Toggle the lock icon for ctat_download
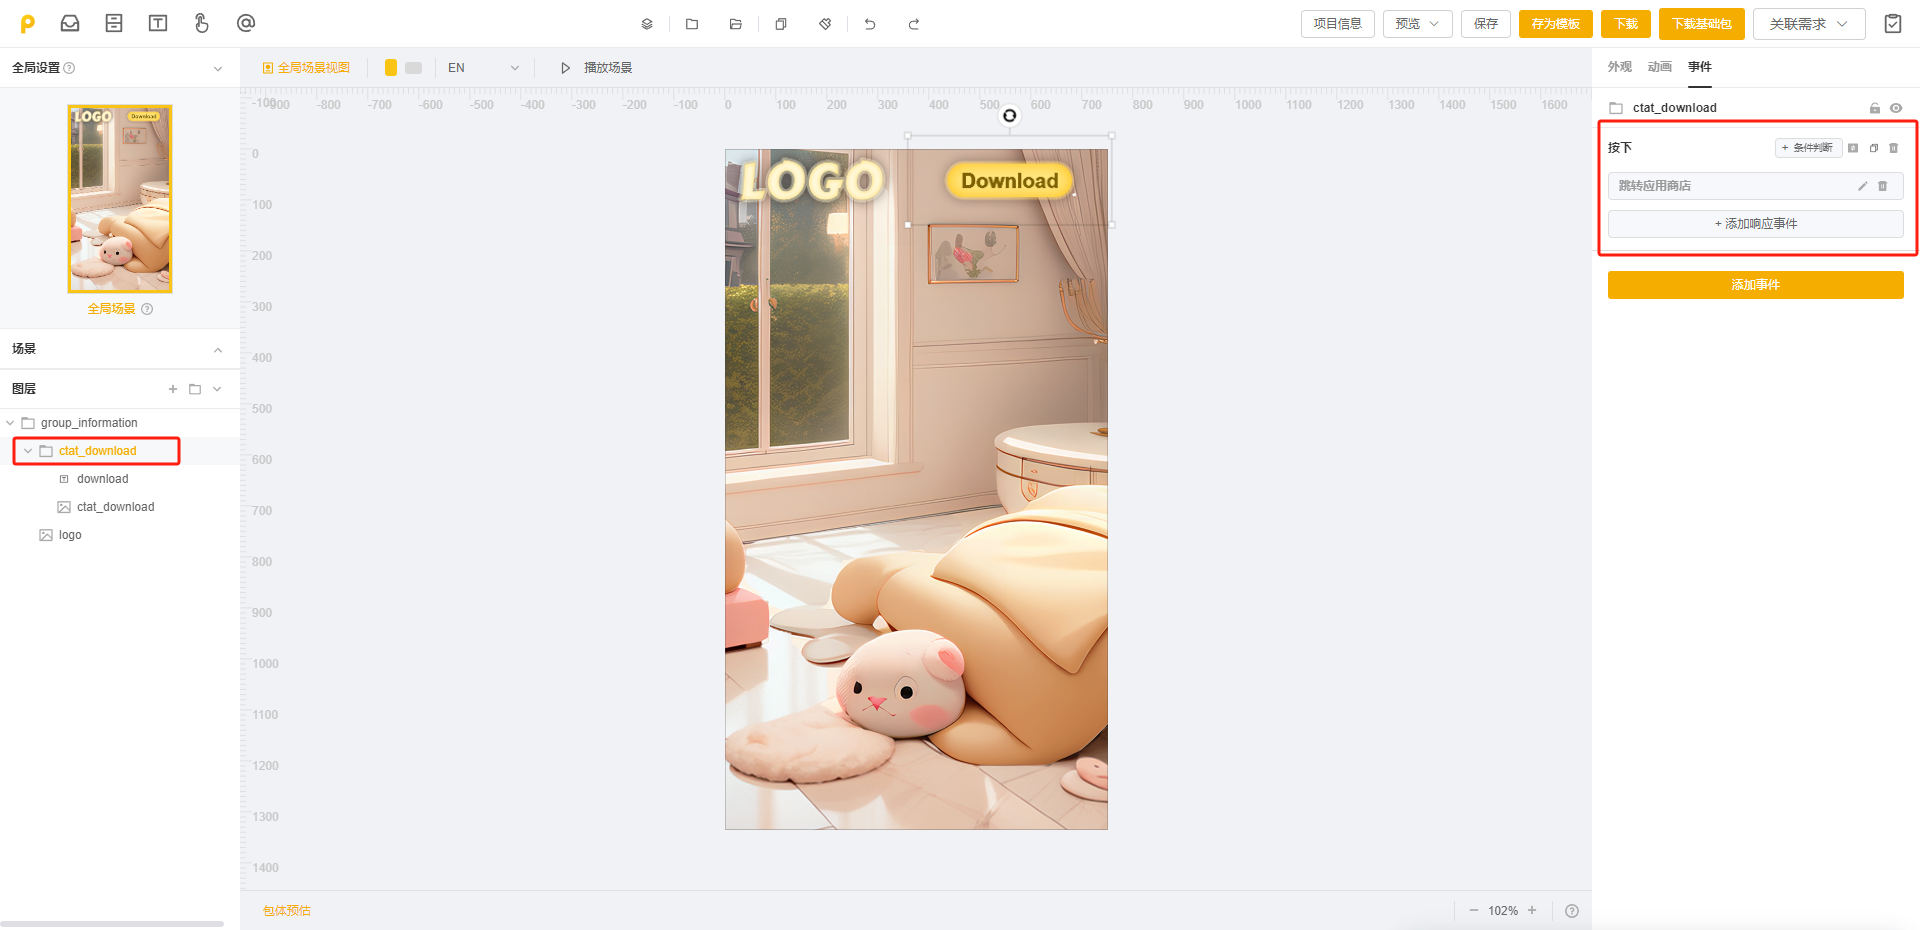 (x=1875, y=108)
